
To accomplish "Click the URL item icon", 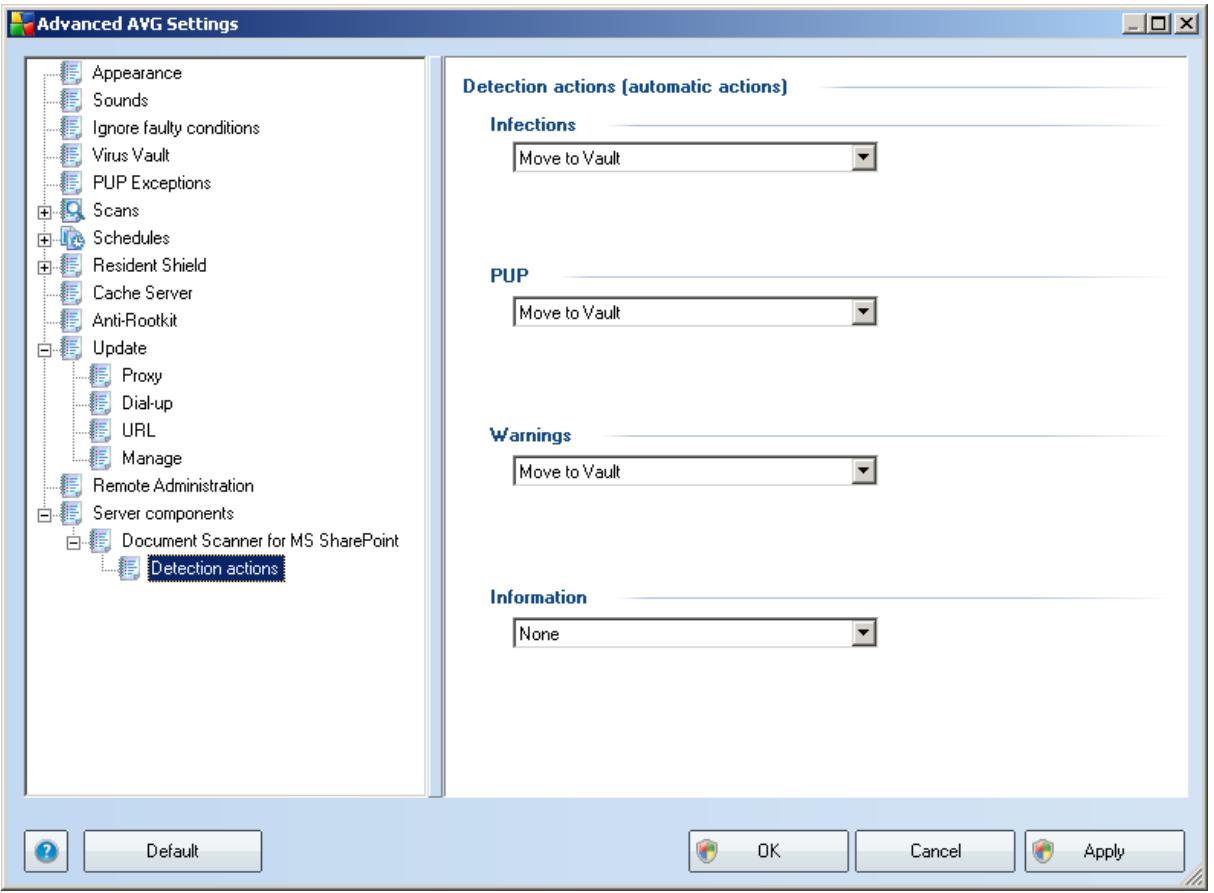I will click(102, 431).
